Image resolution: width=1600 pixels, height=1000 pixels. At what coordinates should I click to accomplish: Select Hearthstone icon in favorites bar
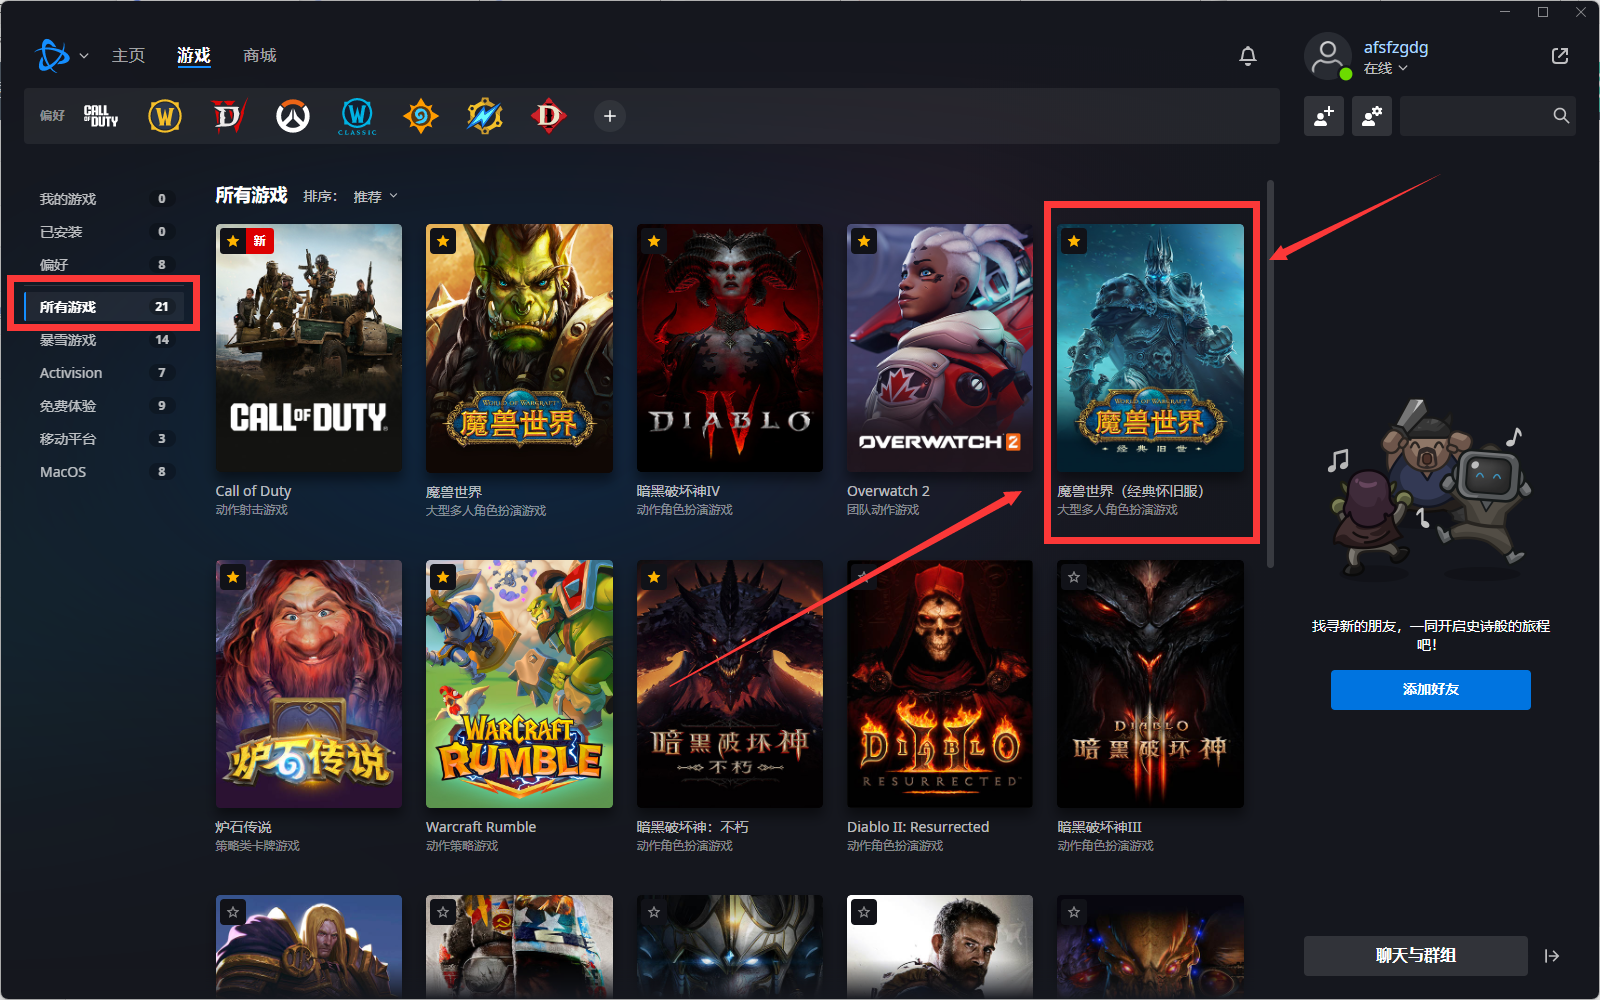tap(421, 116)
